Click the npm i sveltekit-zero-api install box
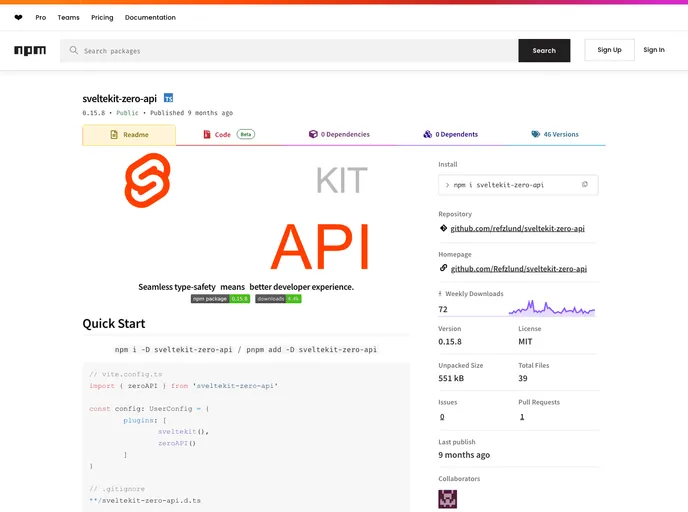Image resolution: width=688 pixels, height=512 pixels. [x=518, y=185]
